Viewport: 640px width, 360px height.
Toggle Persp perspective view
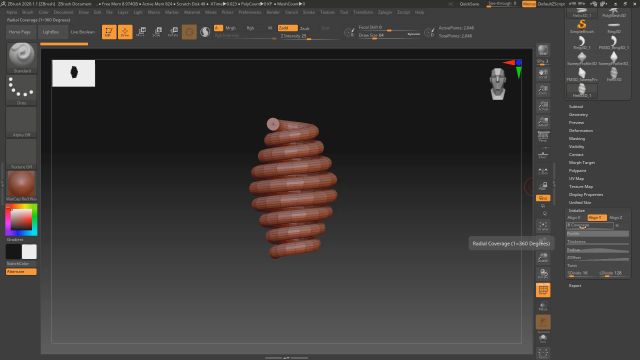(x=543, y=137)
